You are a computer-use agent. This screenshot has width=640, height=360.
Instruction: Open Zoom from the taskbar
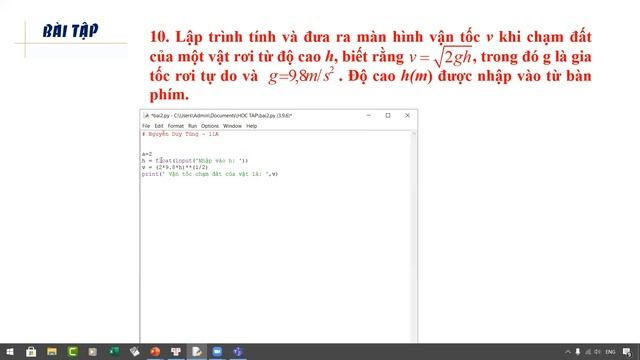point(217,351)
